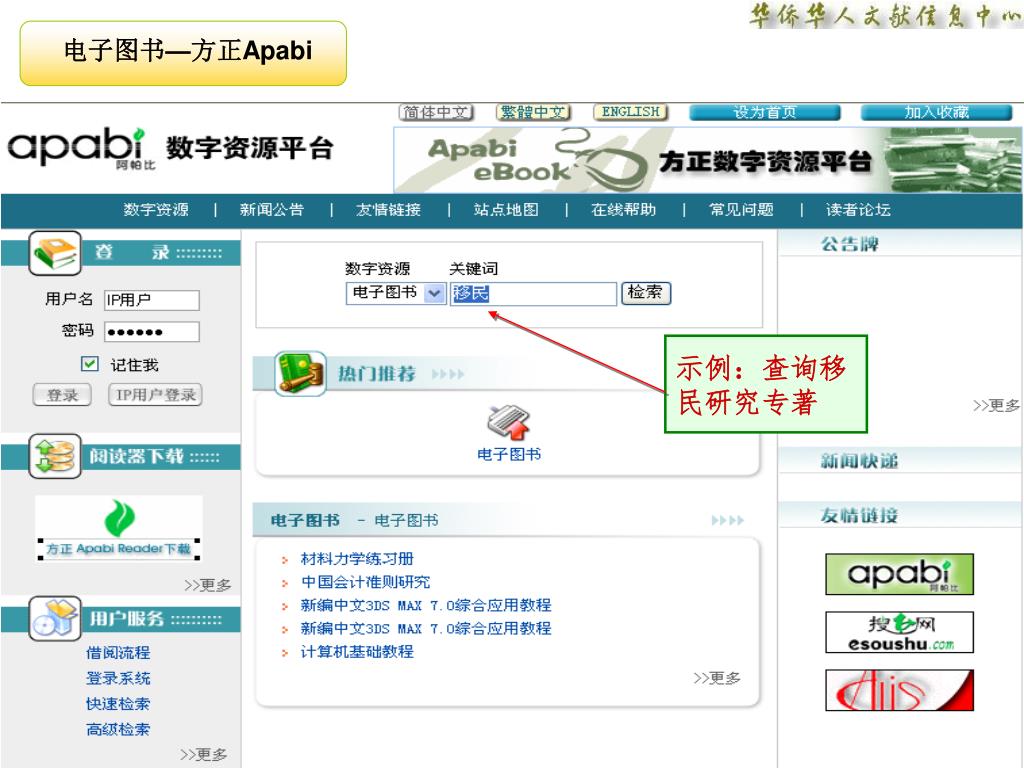
Task: Open the book 材料力学练习册
Action: click(x=357, y=559)
